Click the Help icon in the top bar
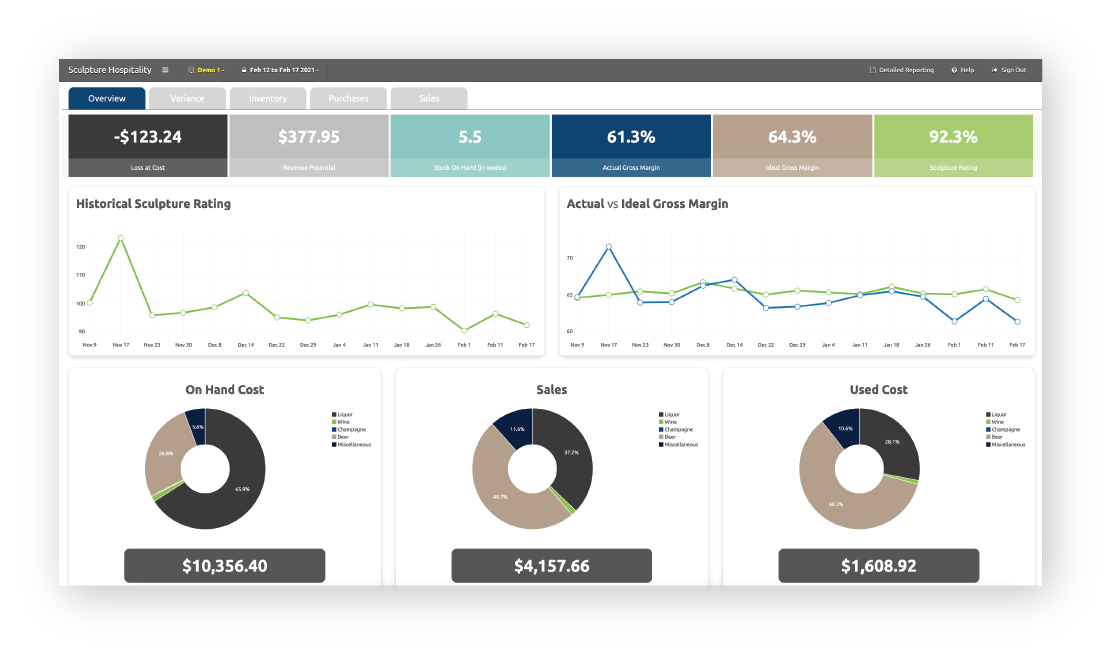 click(x=954, y=70)
